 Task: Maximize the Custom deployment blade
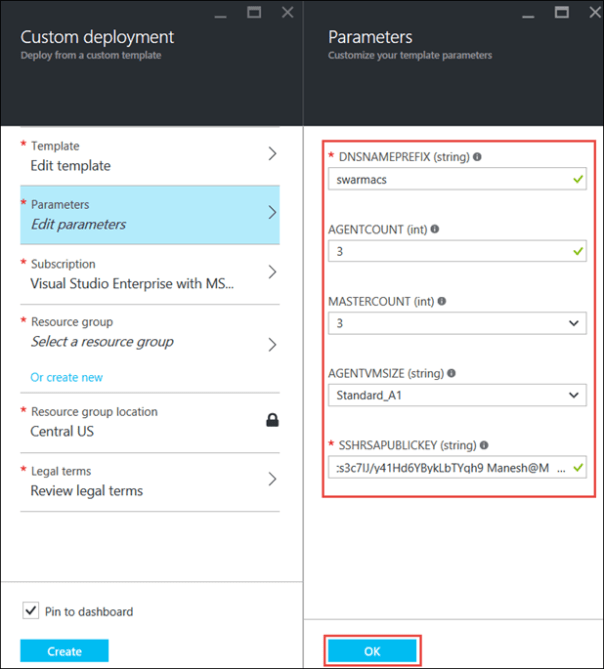coord(254,13)
